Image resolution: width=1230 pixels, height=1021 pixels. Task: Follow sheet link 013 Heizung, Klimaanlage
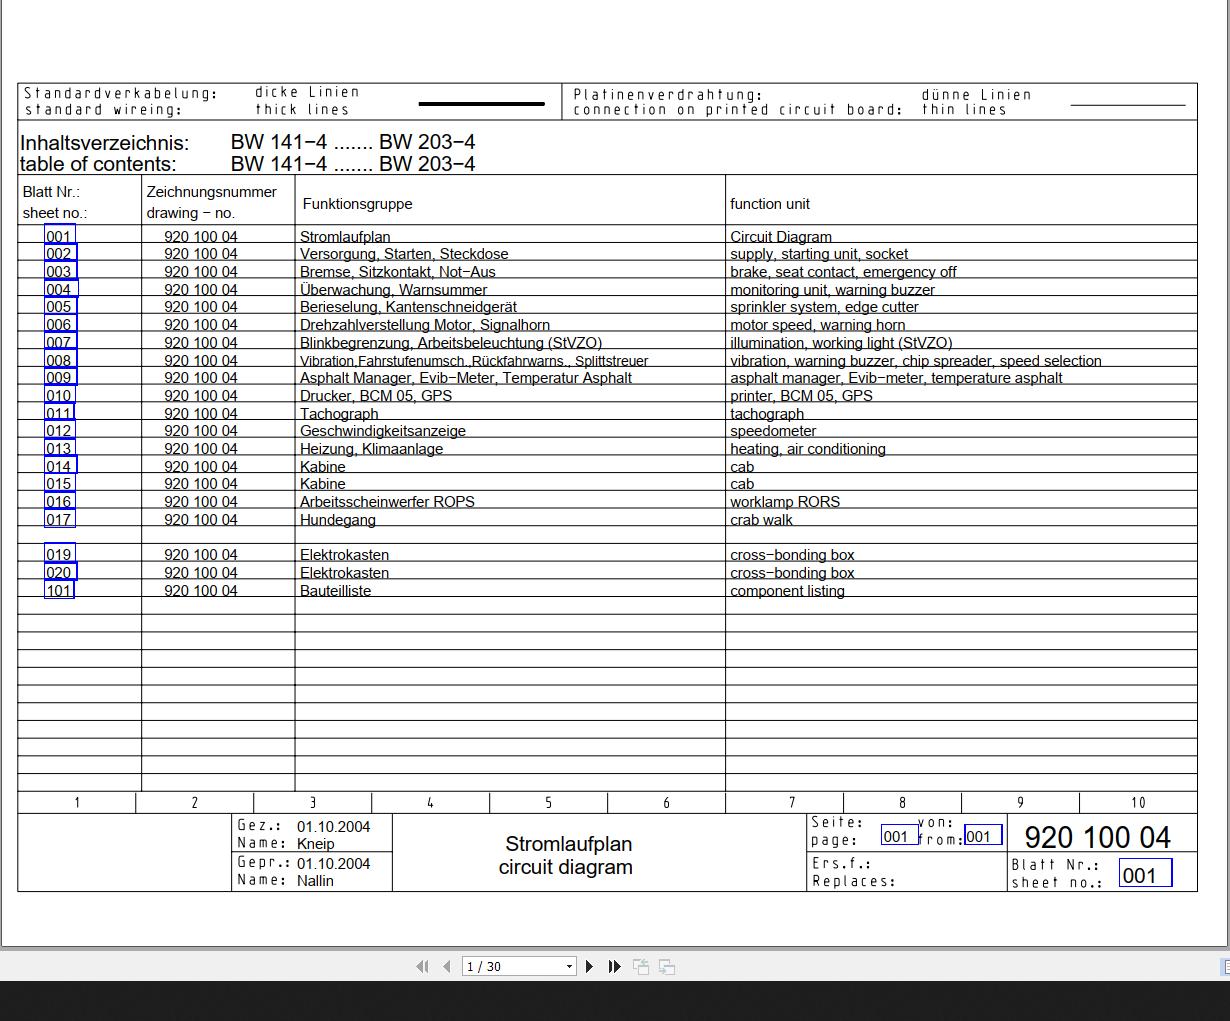point(60,449)
